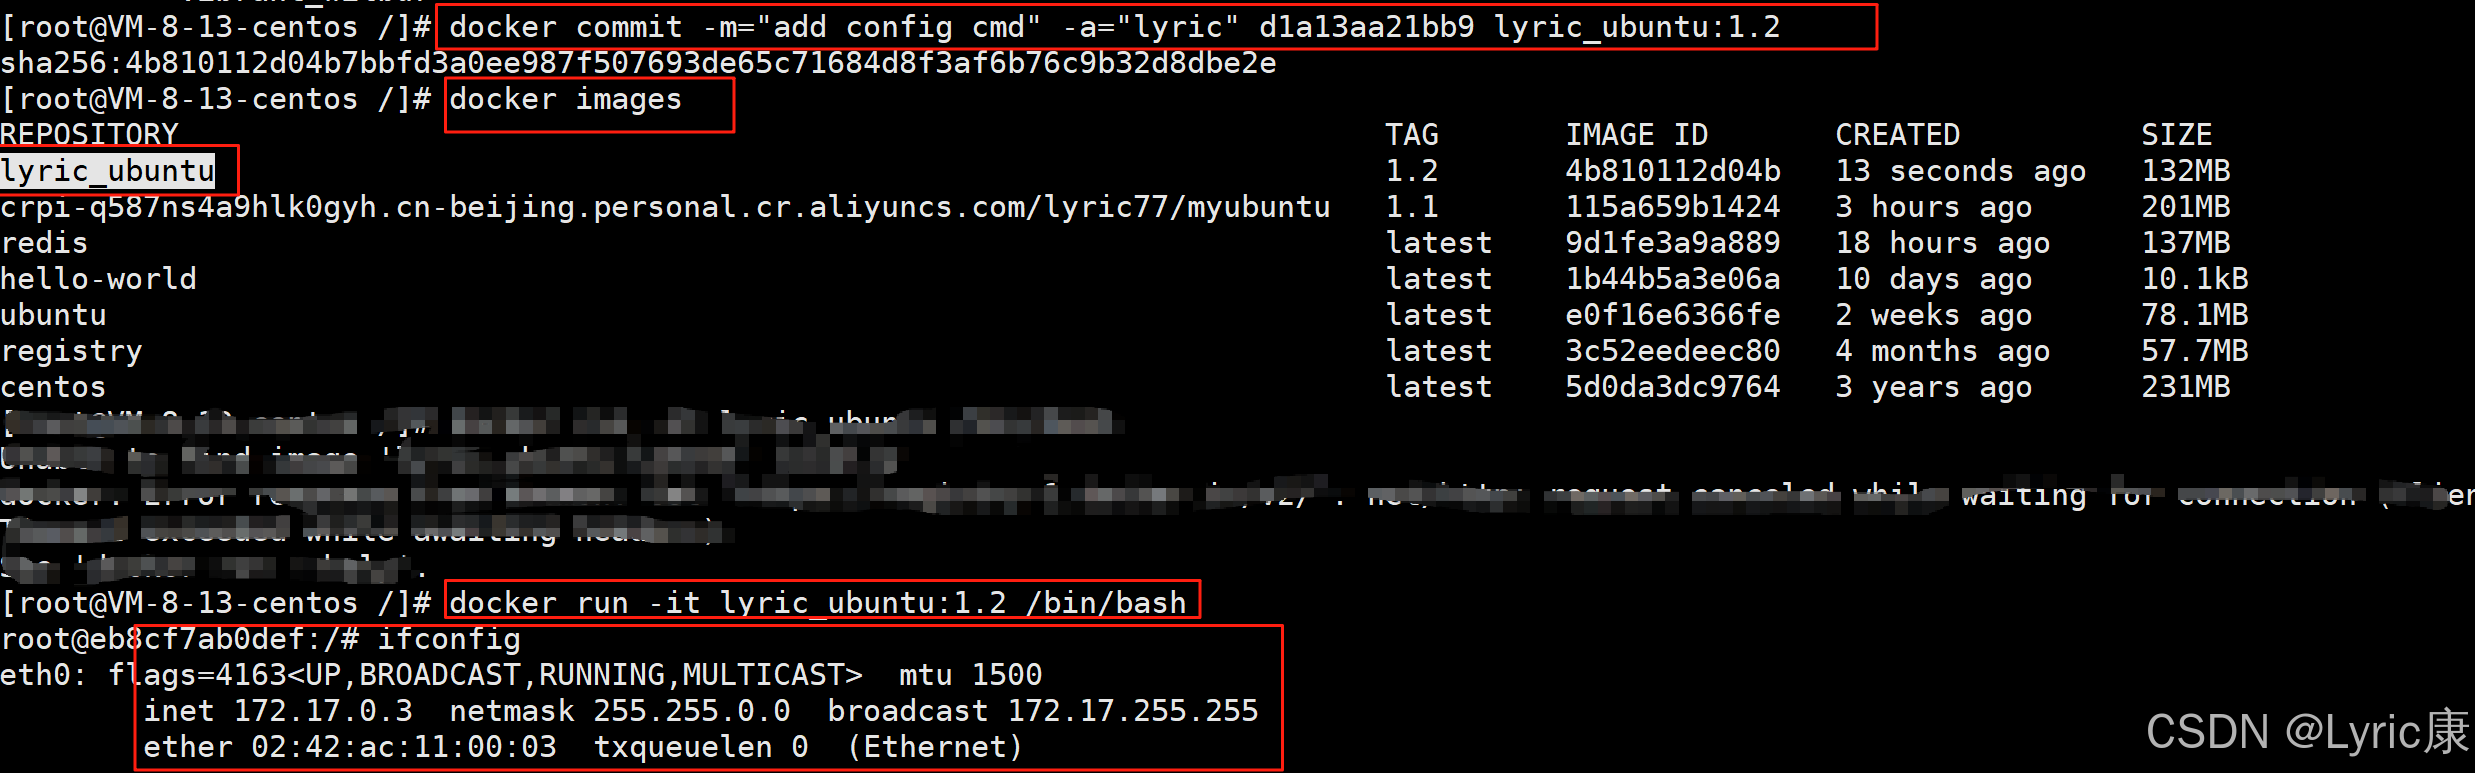Click the latest tag in ubuntu row
Image resolution: width=2475 pixels, height=773 pixels.
1438,315
